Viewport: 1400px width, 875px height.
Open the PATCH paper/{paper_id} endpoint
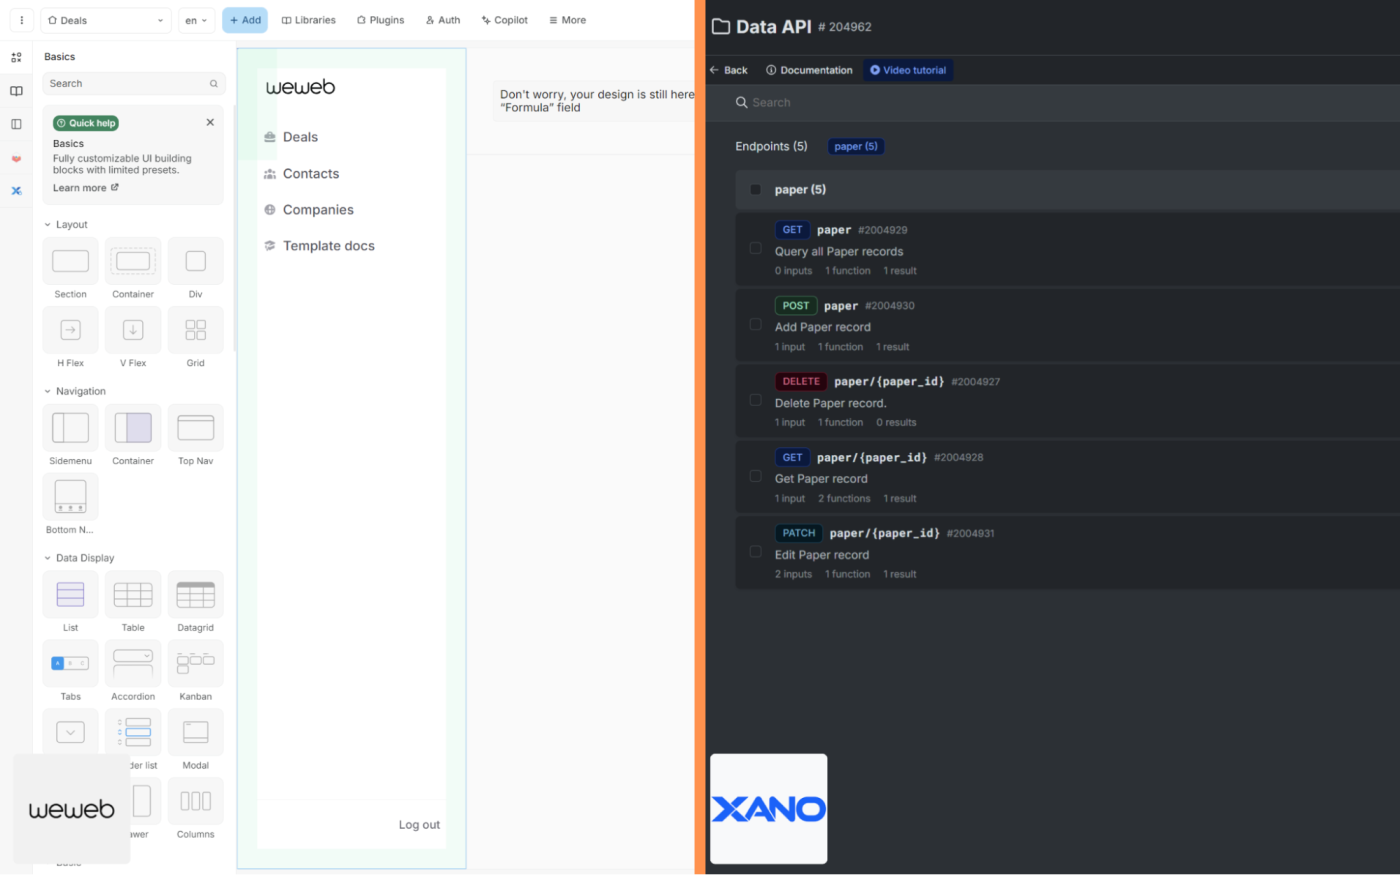point(1067,553)
